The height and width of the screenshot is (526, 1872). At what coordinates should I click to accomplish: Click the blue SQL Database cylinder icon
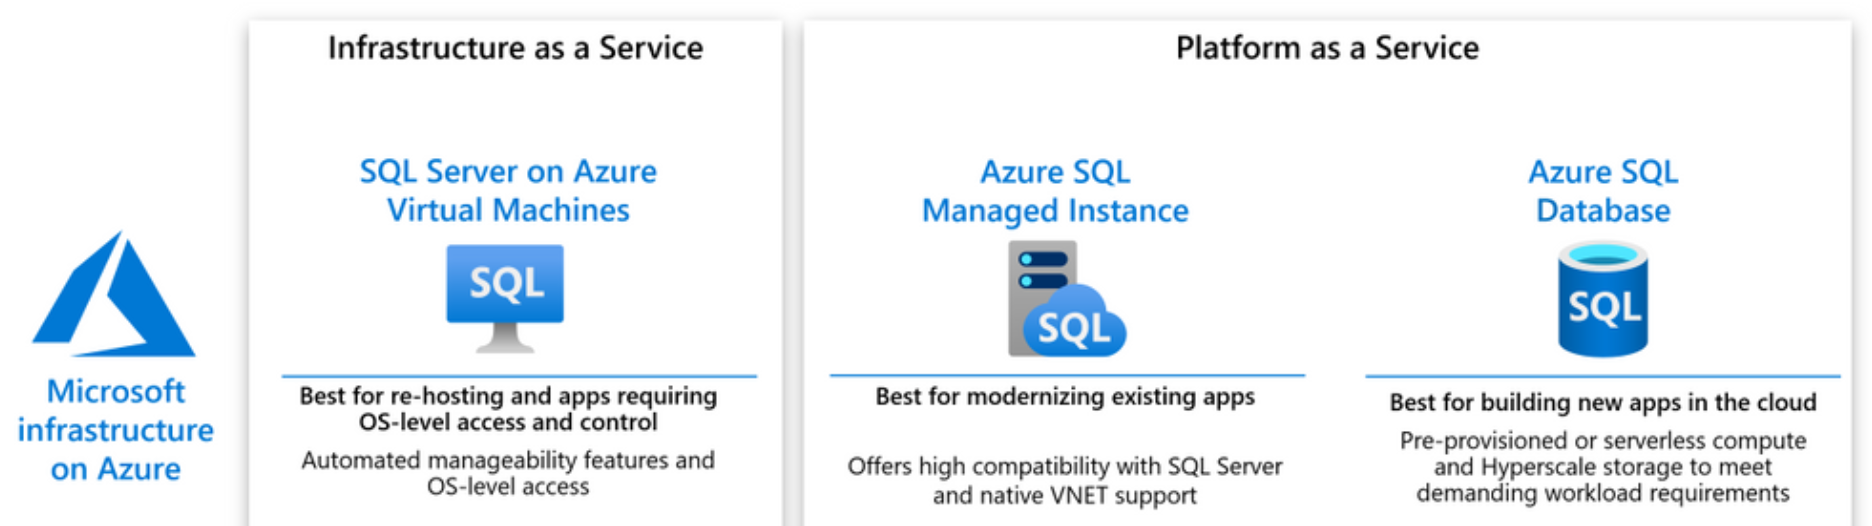tap(1602, 301)
